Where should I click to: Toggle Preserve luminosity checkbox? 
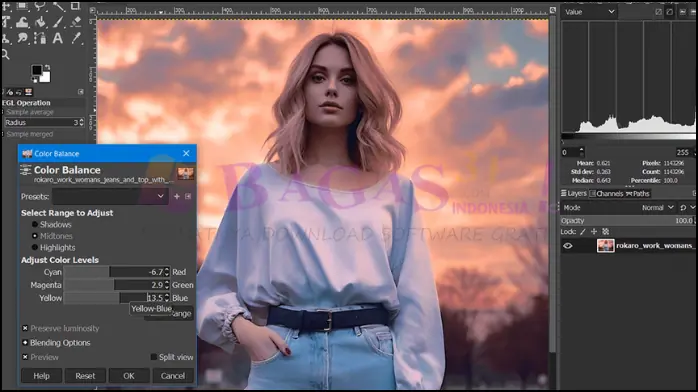click(25, 328)
